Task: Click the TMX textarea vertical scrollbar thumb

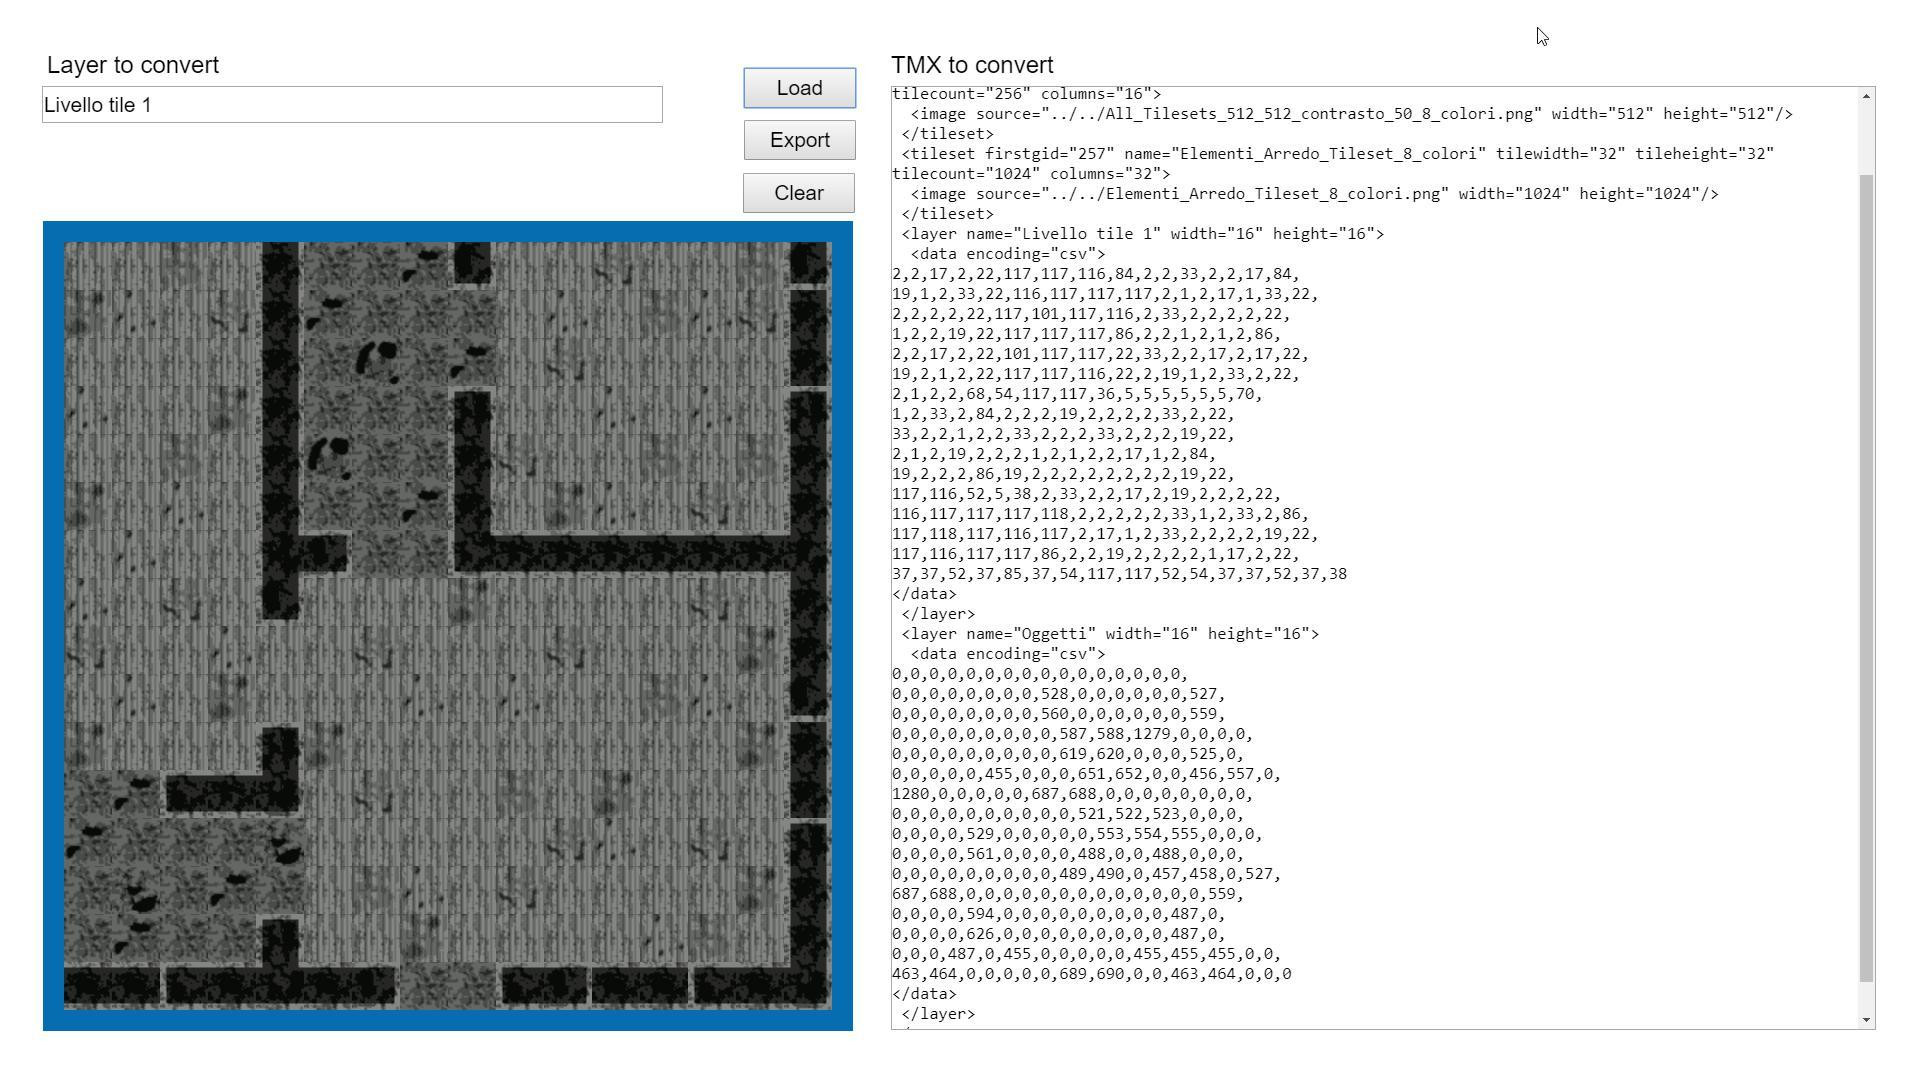Action: pyautogui.click(x=1866, y=578)
